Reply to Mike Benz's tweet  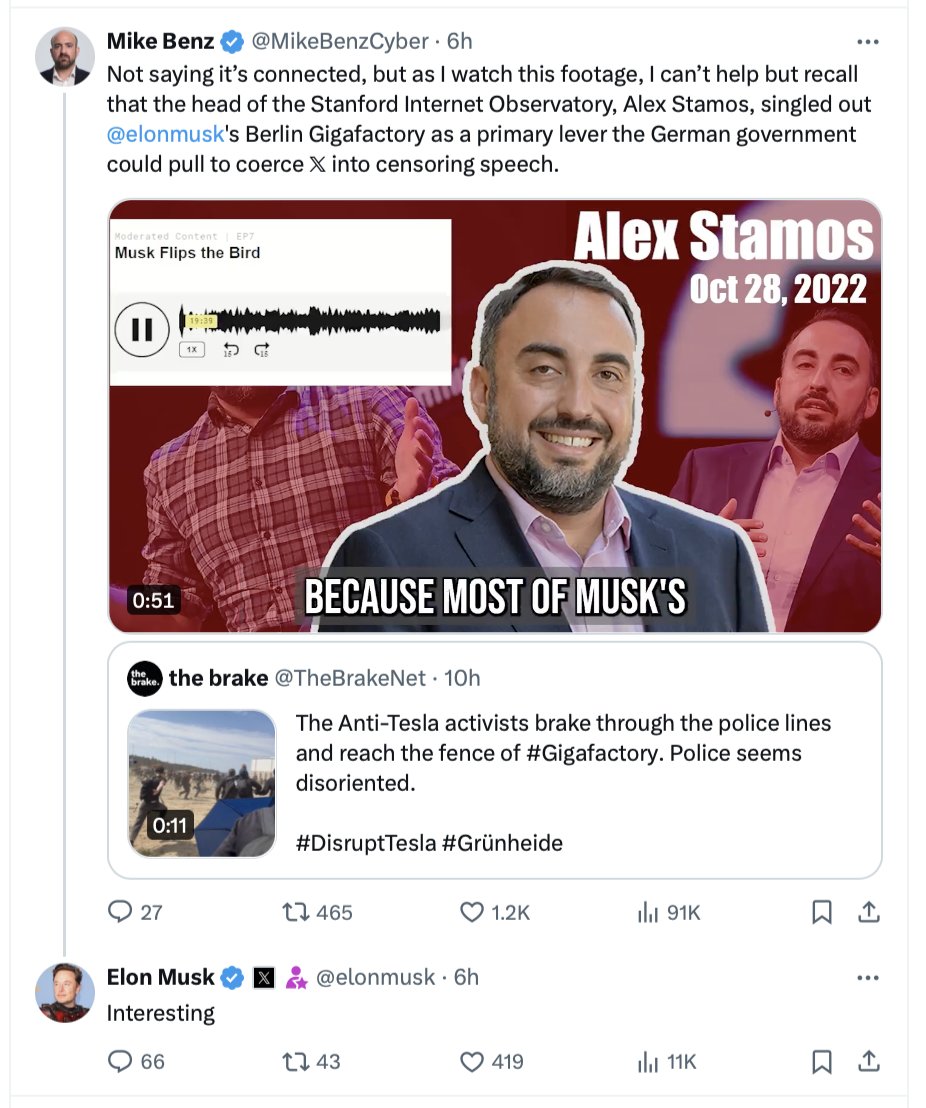pyautogui.click(x=134, y=912)
